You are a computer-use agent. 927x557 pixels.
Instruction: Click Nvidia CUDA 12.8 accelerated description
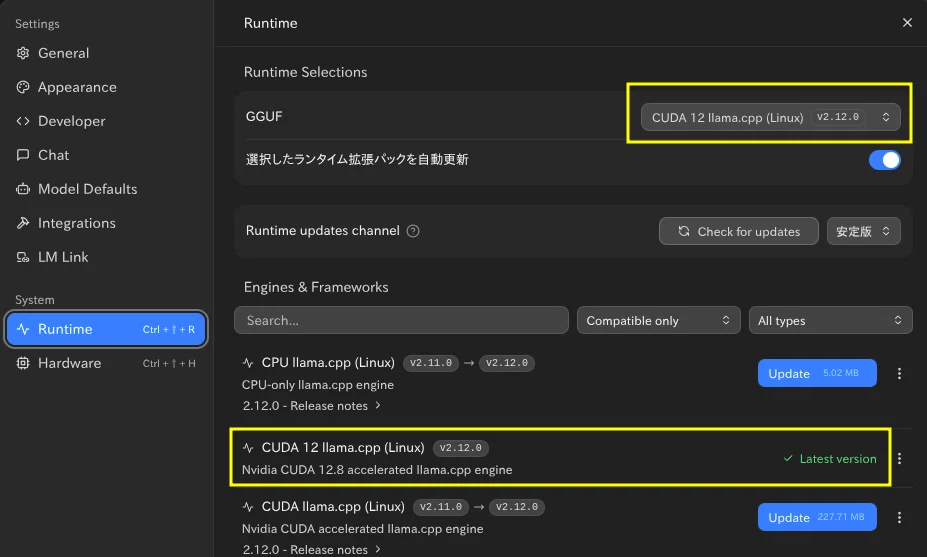pos(377,470)
